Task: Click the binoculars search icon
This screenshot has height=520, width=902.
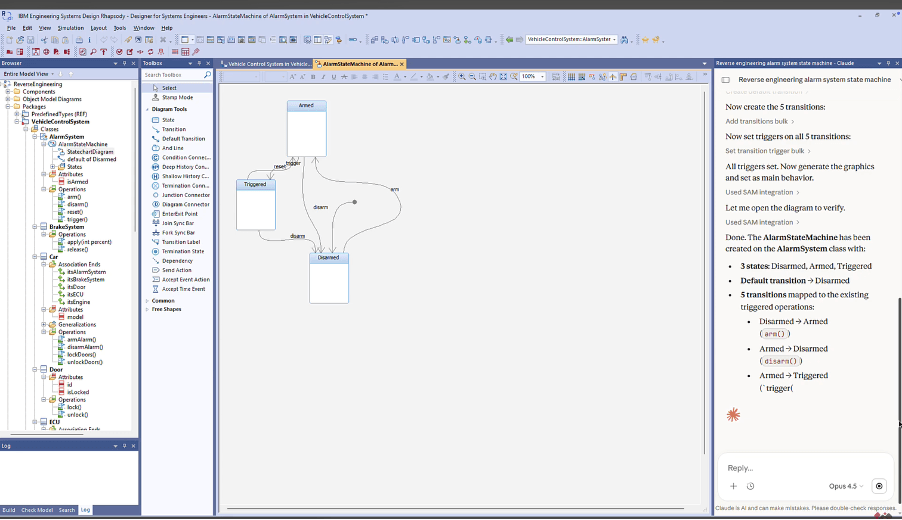Action: (x=624, y=40)
